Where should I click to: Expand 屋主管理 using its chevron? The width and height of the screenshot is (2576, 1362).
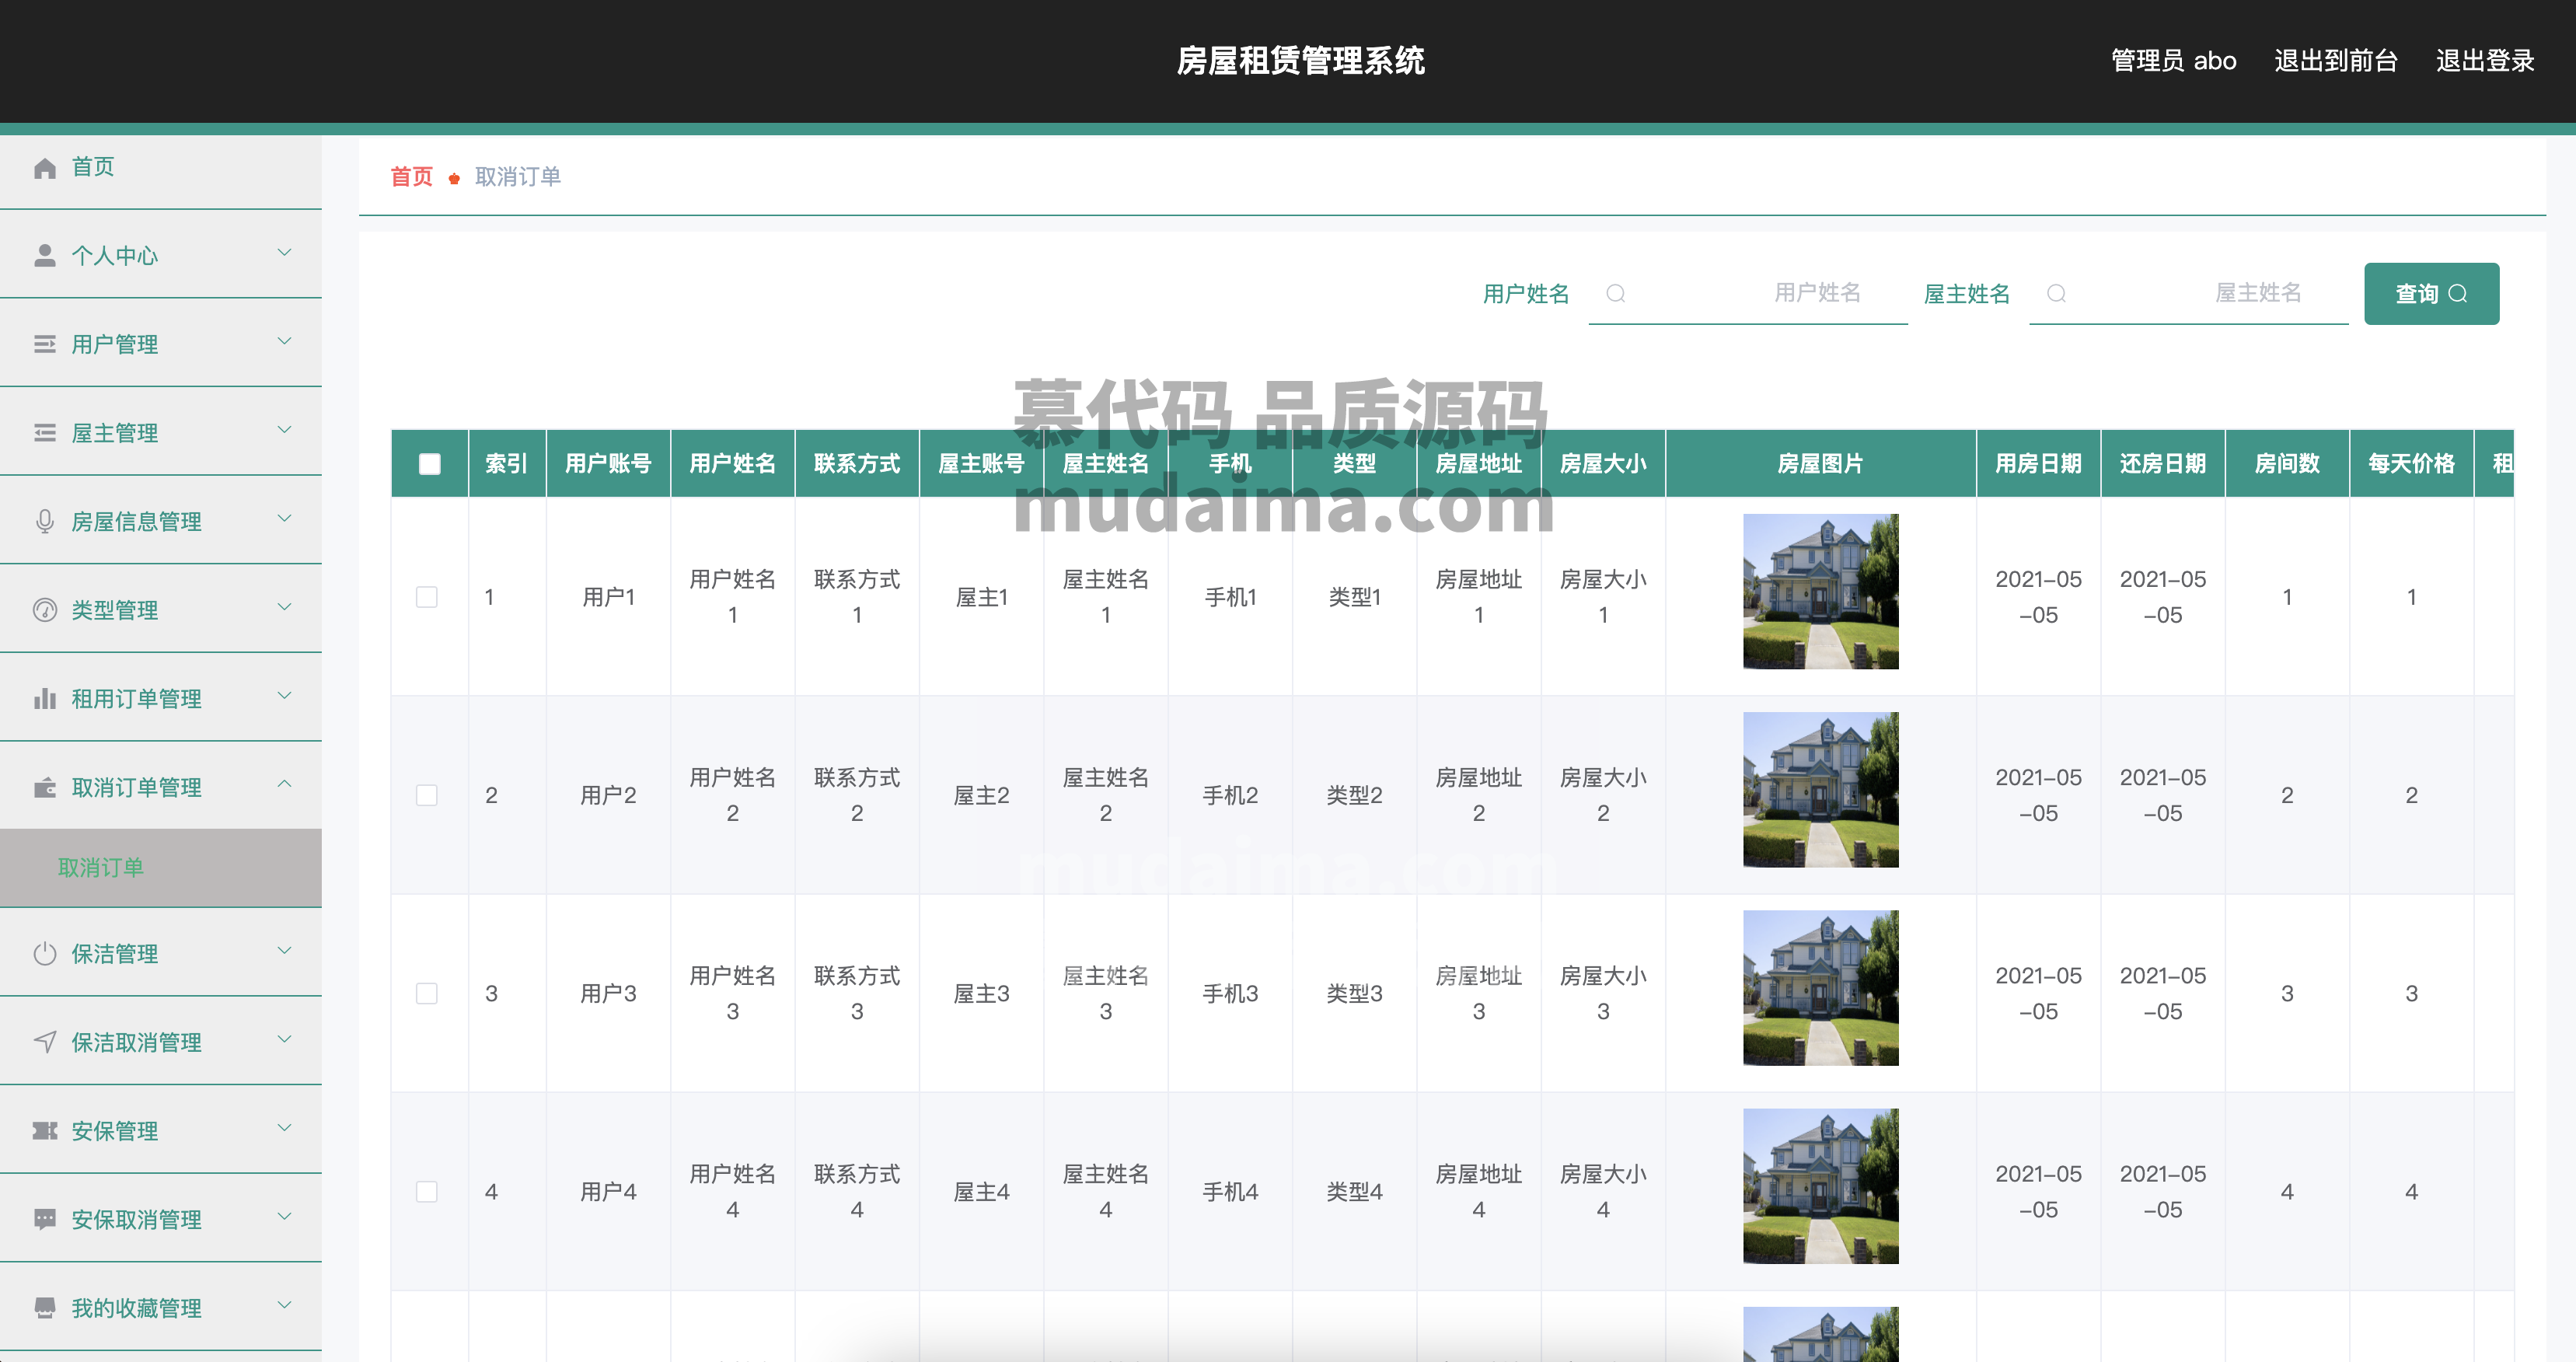[x=284, y=430]
